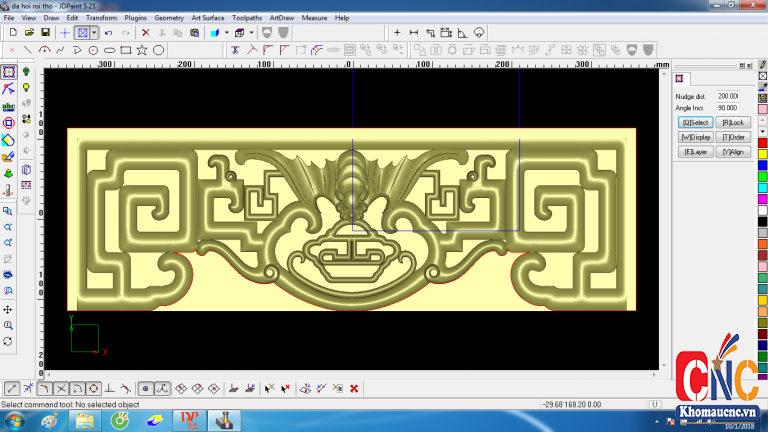Select the star shape drawing tool
The width and height of the screenshot is (768, 432).
click(142, 50)
